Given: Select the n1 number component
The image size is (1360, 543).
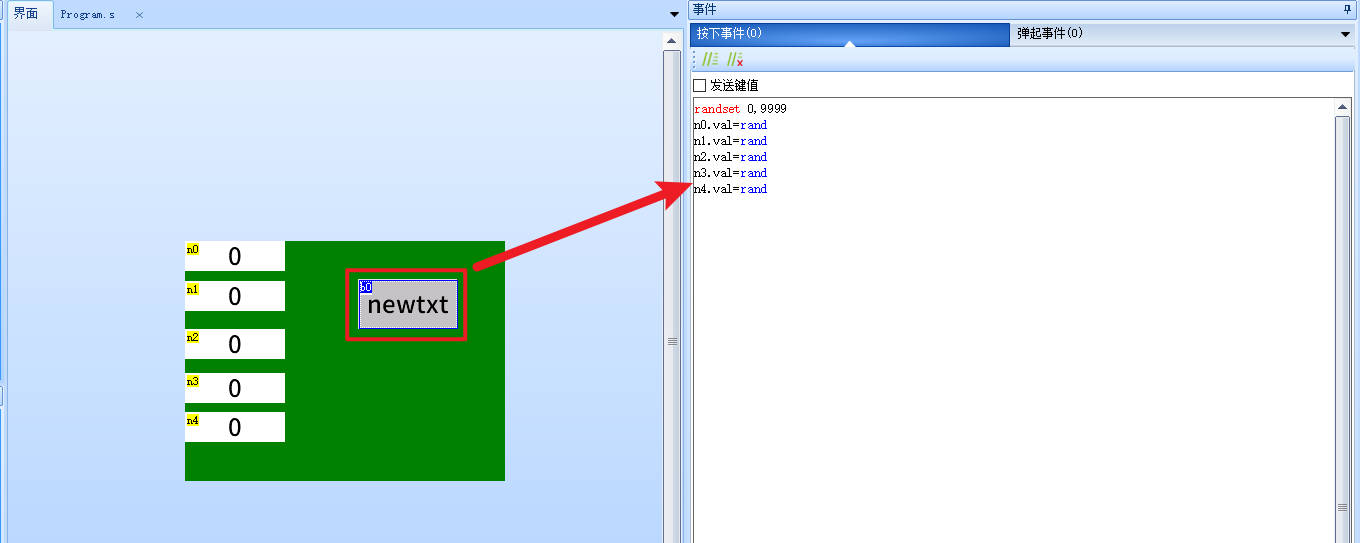Looking at the screenshot, I should click(x=235, y=296).
